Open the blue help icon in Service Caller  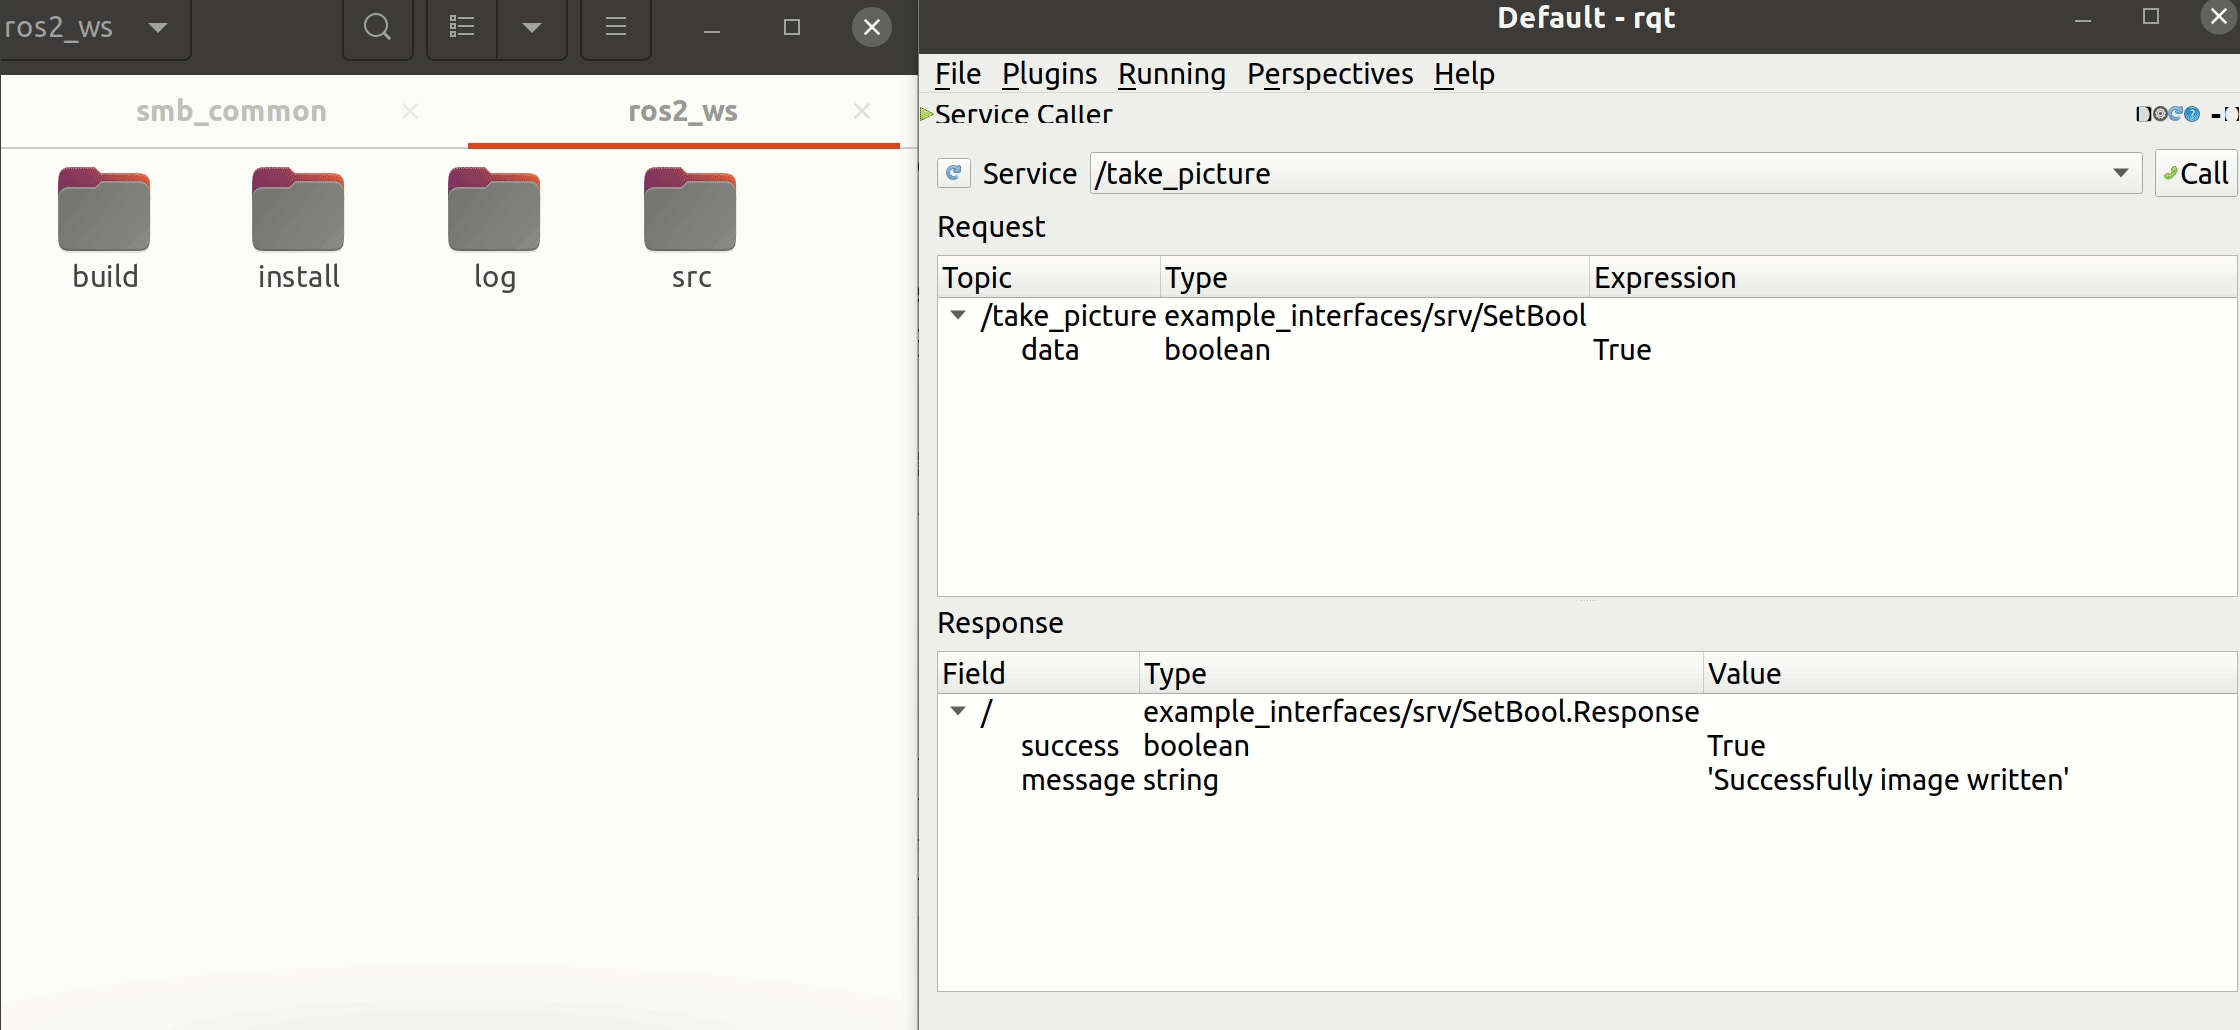[2192, 114]
